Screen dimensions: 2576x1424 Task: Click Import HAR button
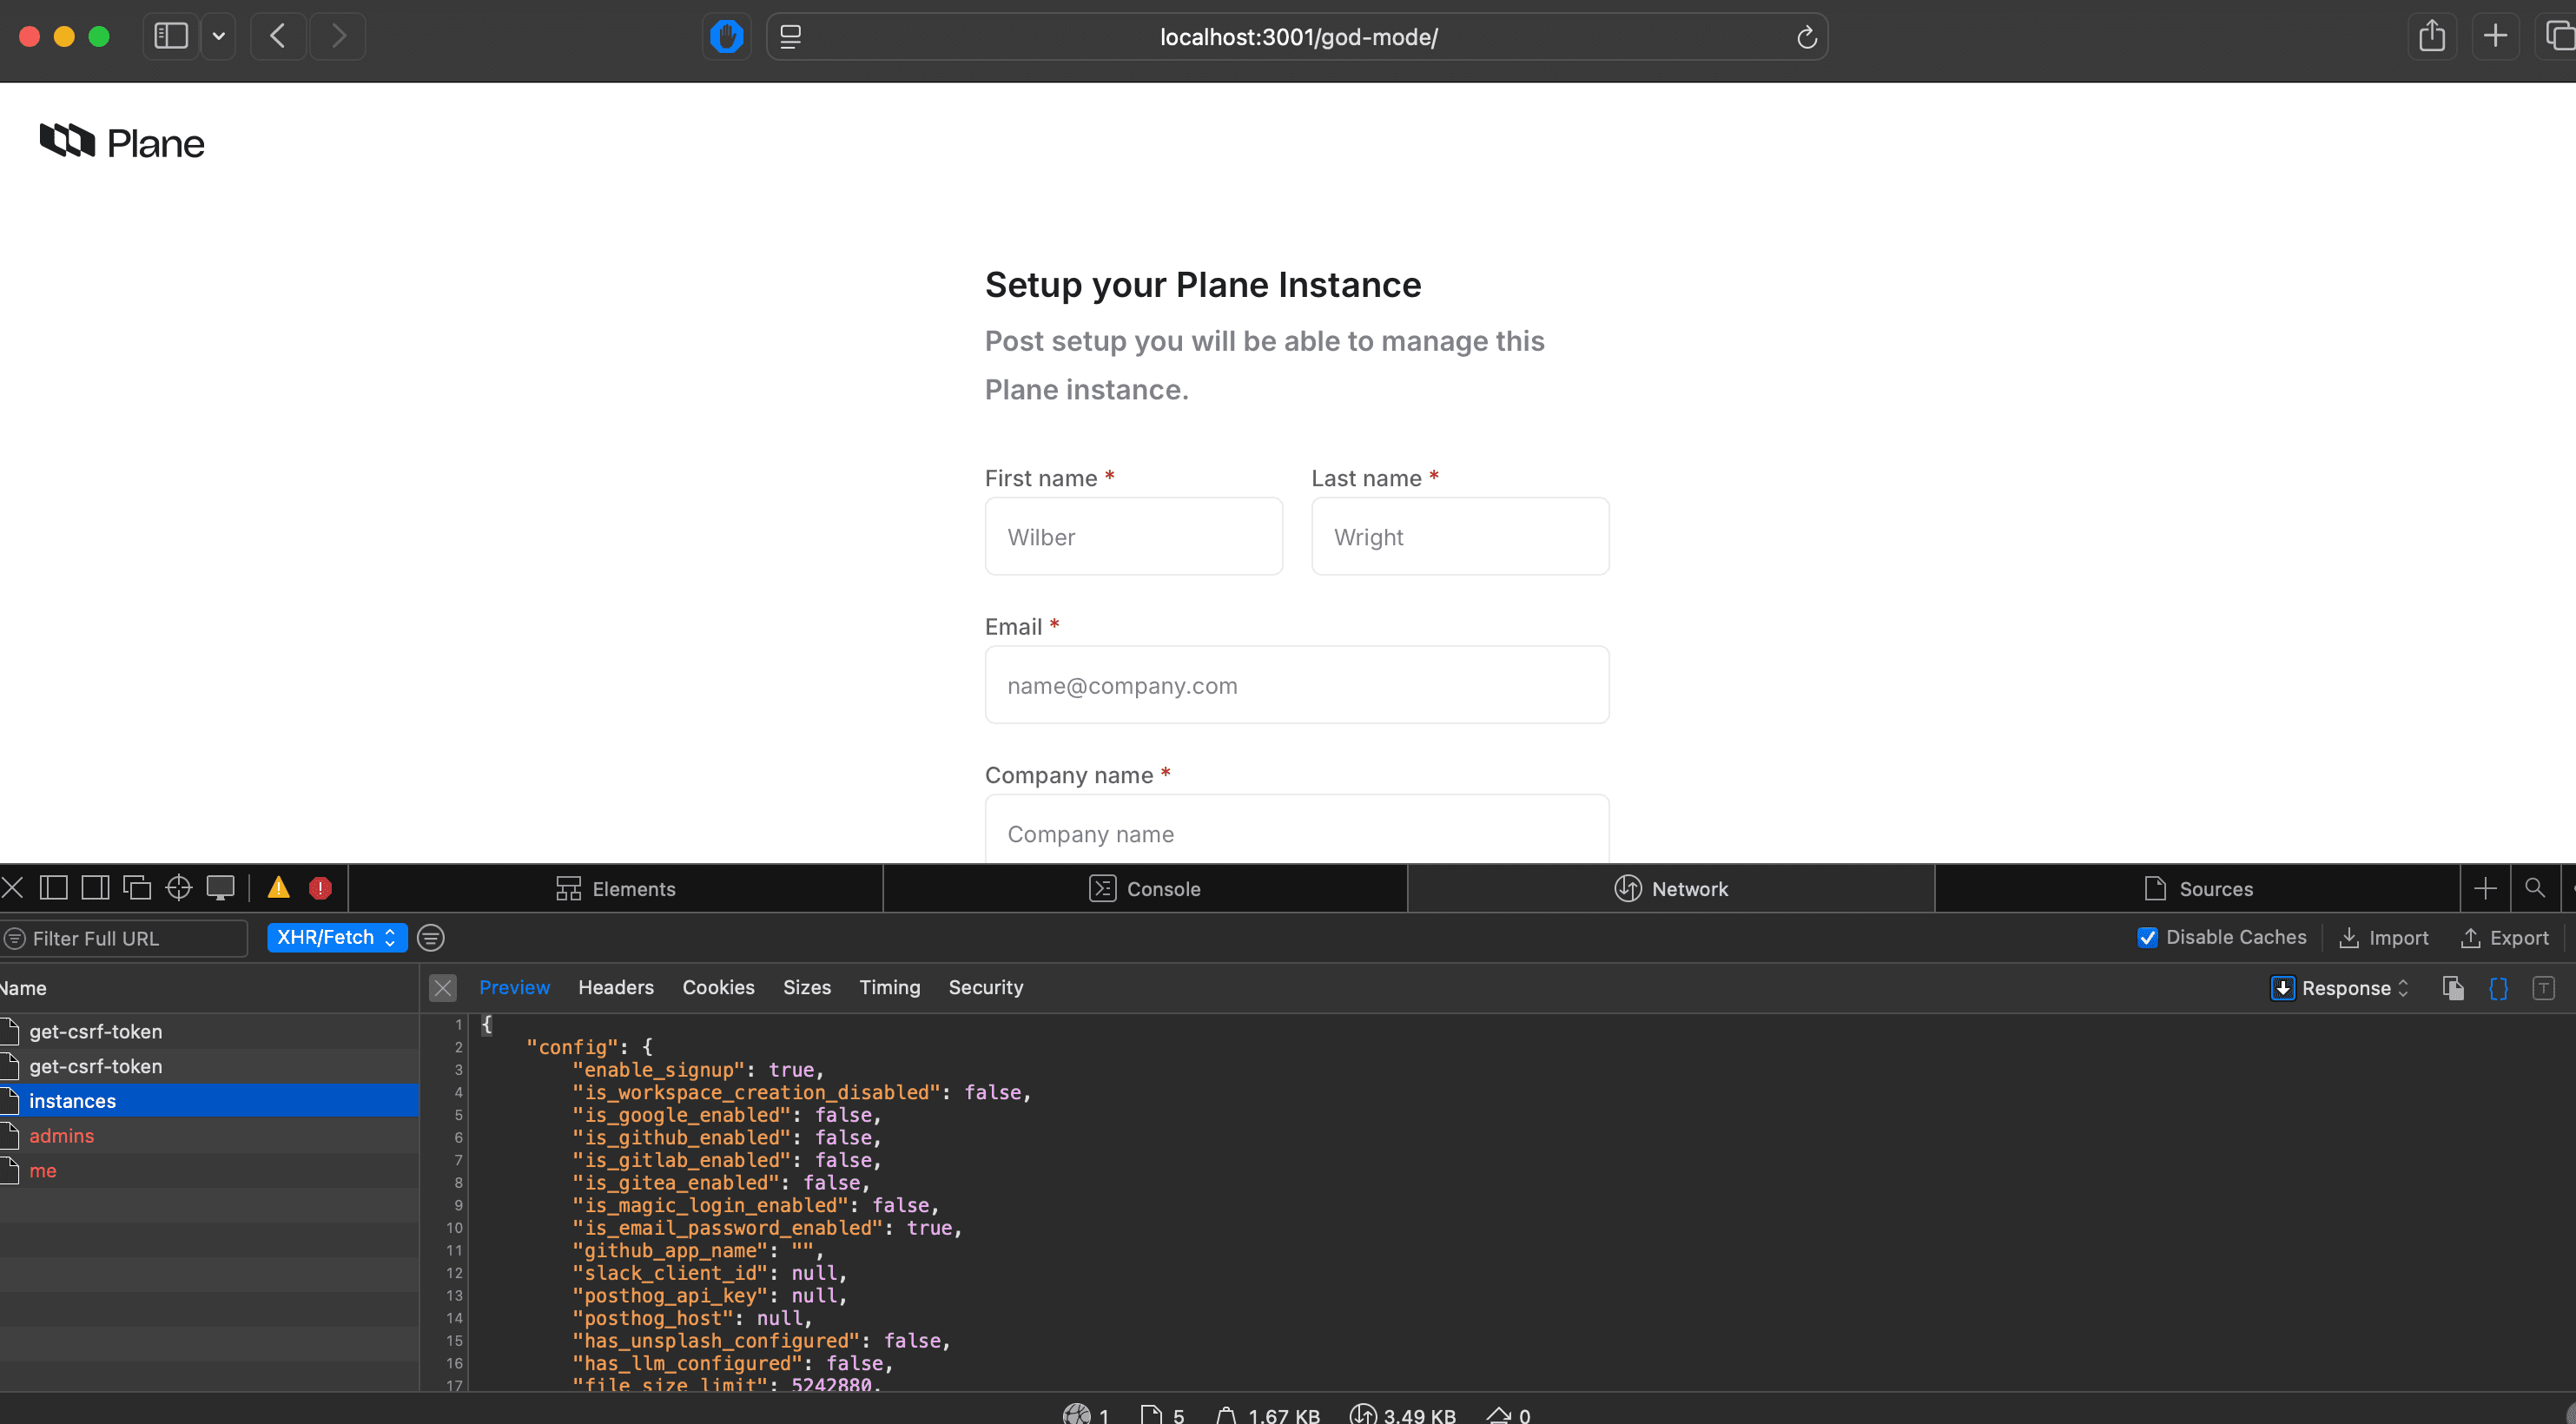(x=2384, y=937)
